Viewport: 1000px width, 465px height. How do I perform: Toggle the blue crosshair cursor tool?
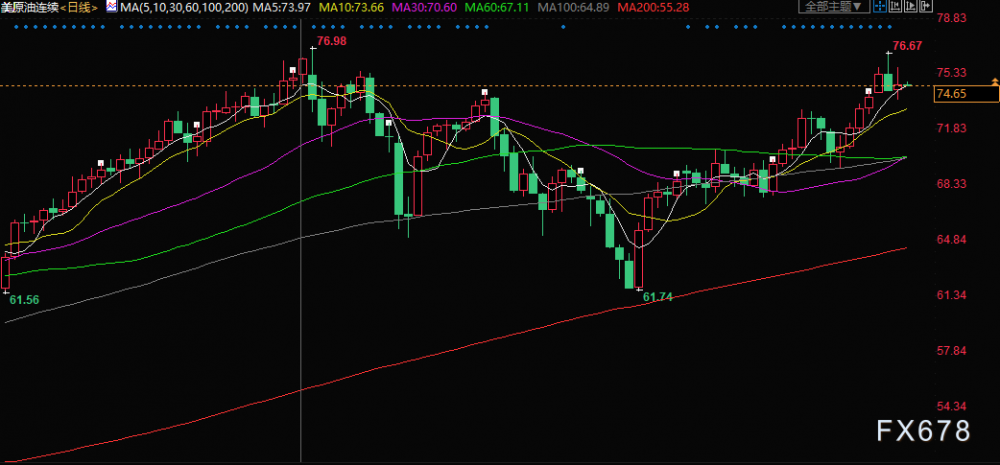(880, 6)
